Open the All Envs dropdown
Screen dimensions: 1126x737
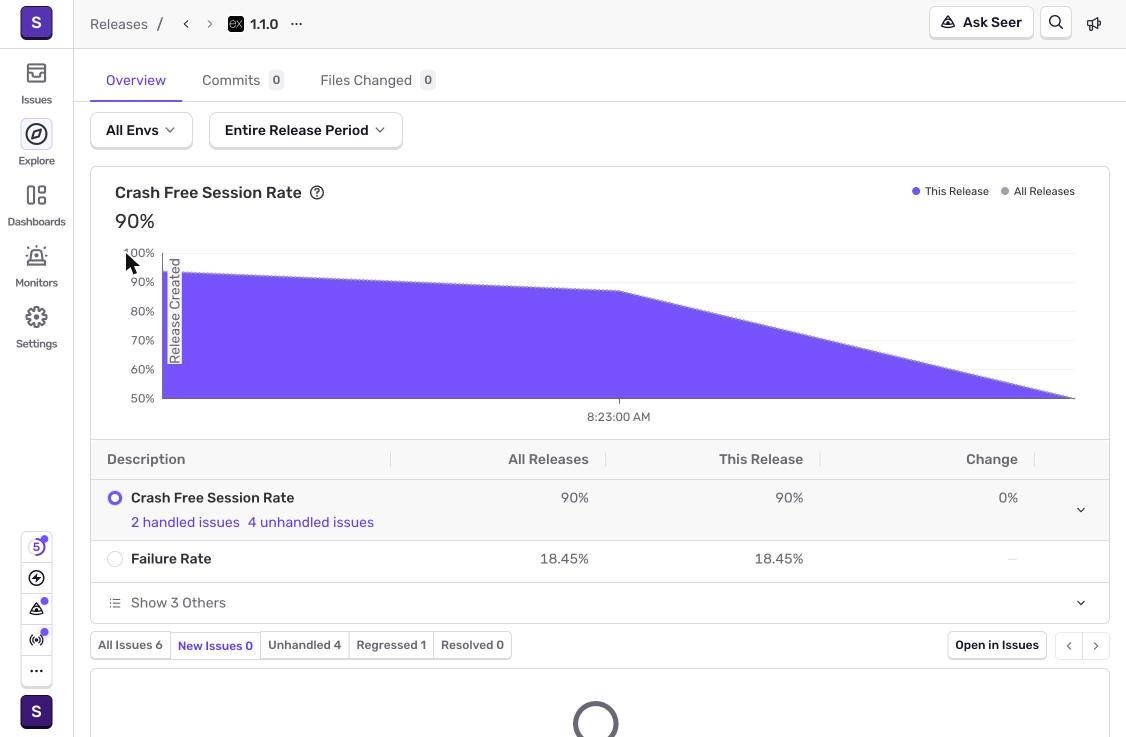(x=141, y=130)
